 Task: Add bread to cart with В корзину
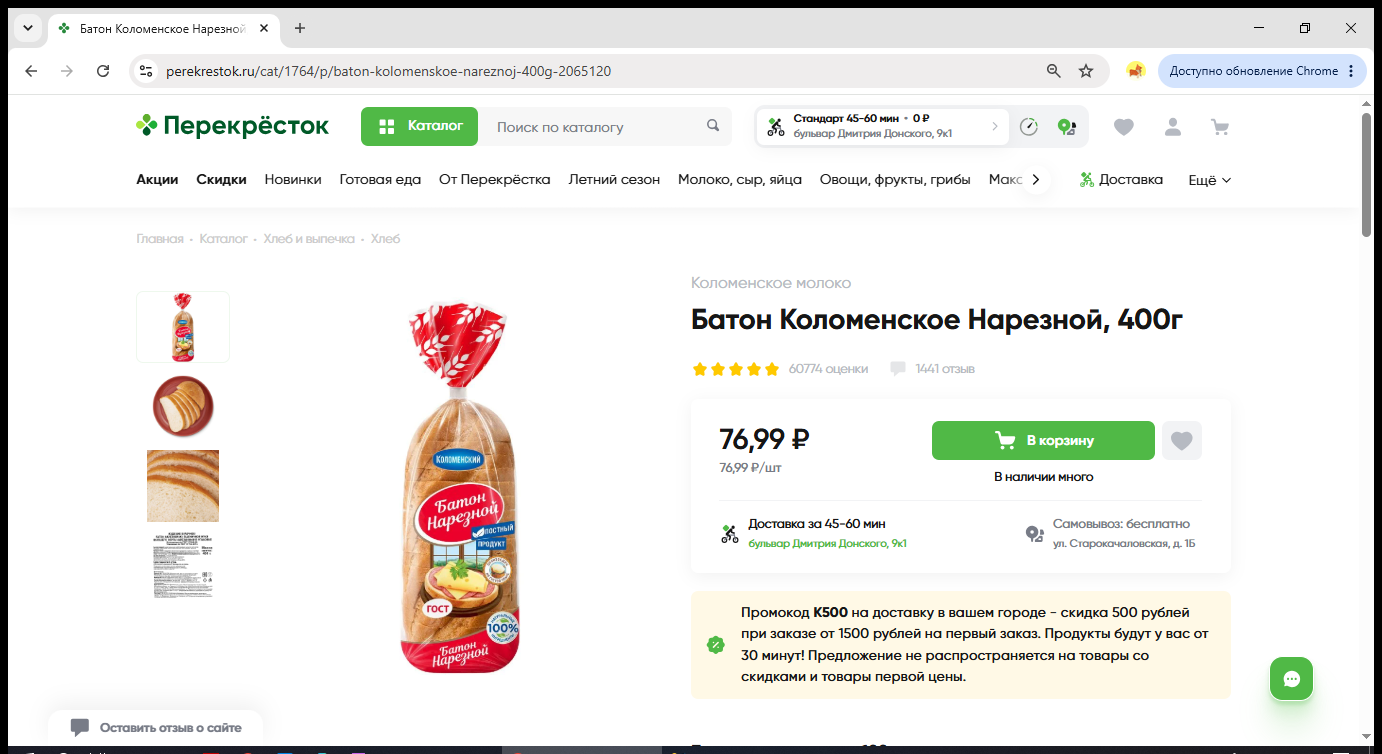click(x=1043, y=440)
